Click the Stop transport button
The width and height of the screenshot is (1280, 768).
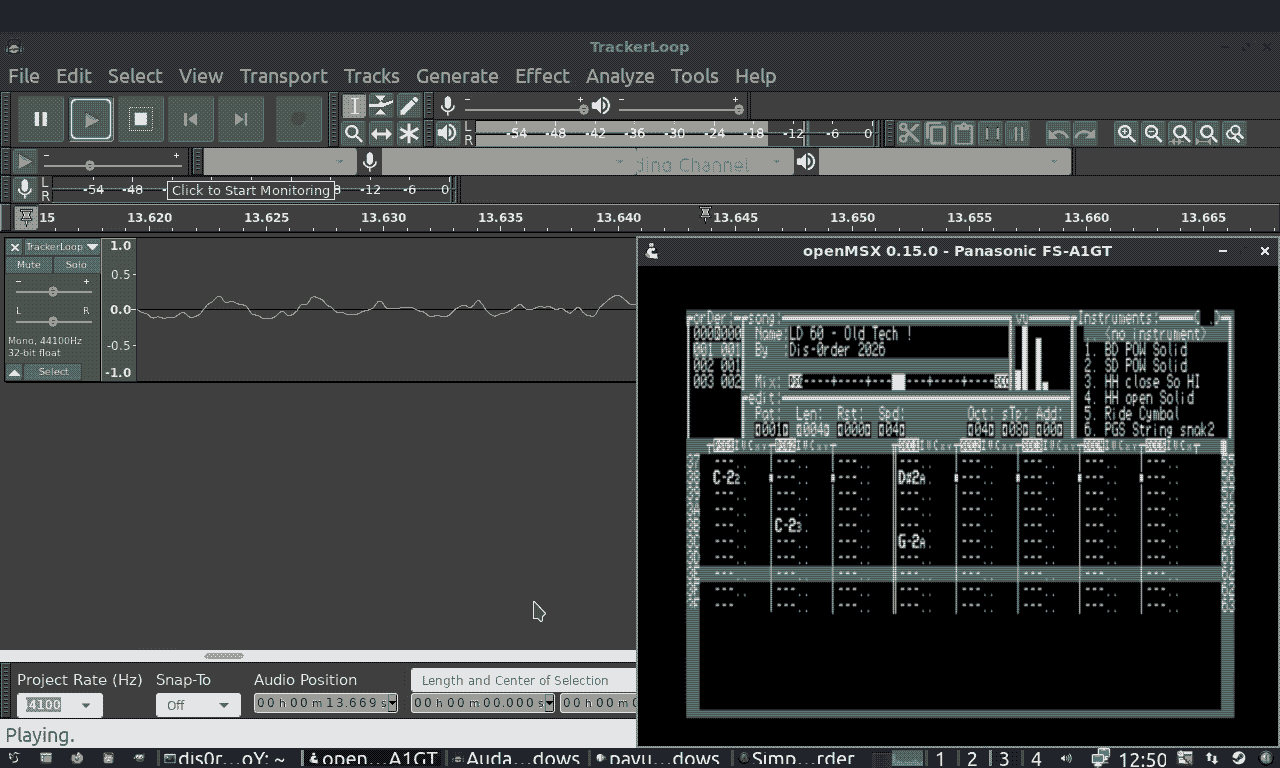pyautogui.click(x=141, y=119)
